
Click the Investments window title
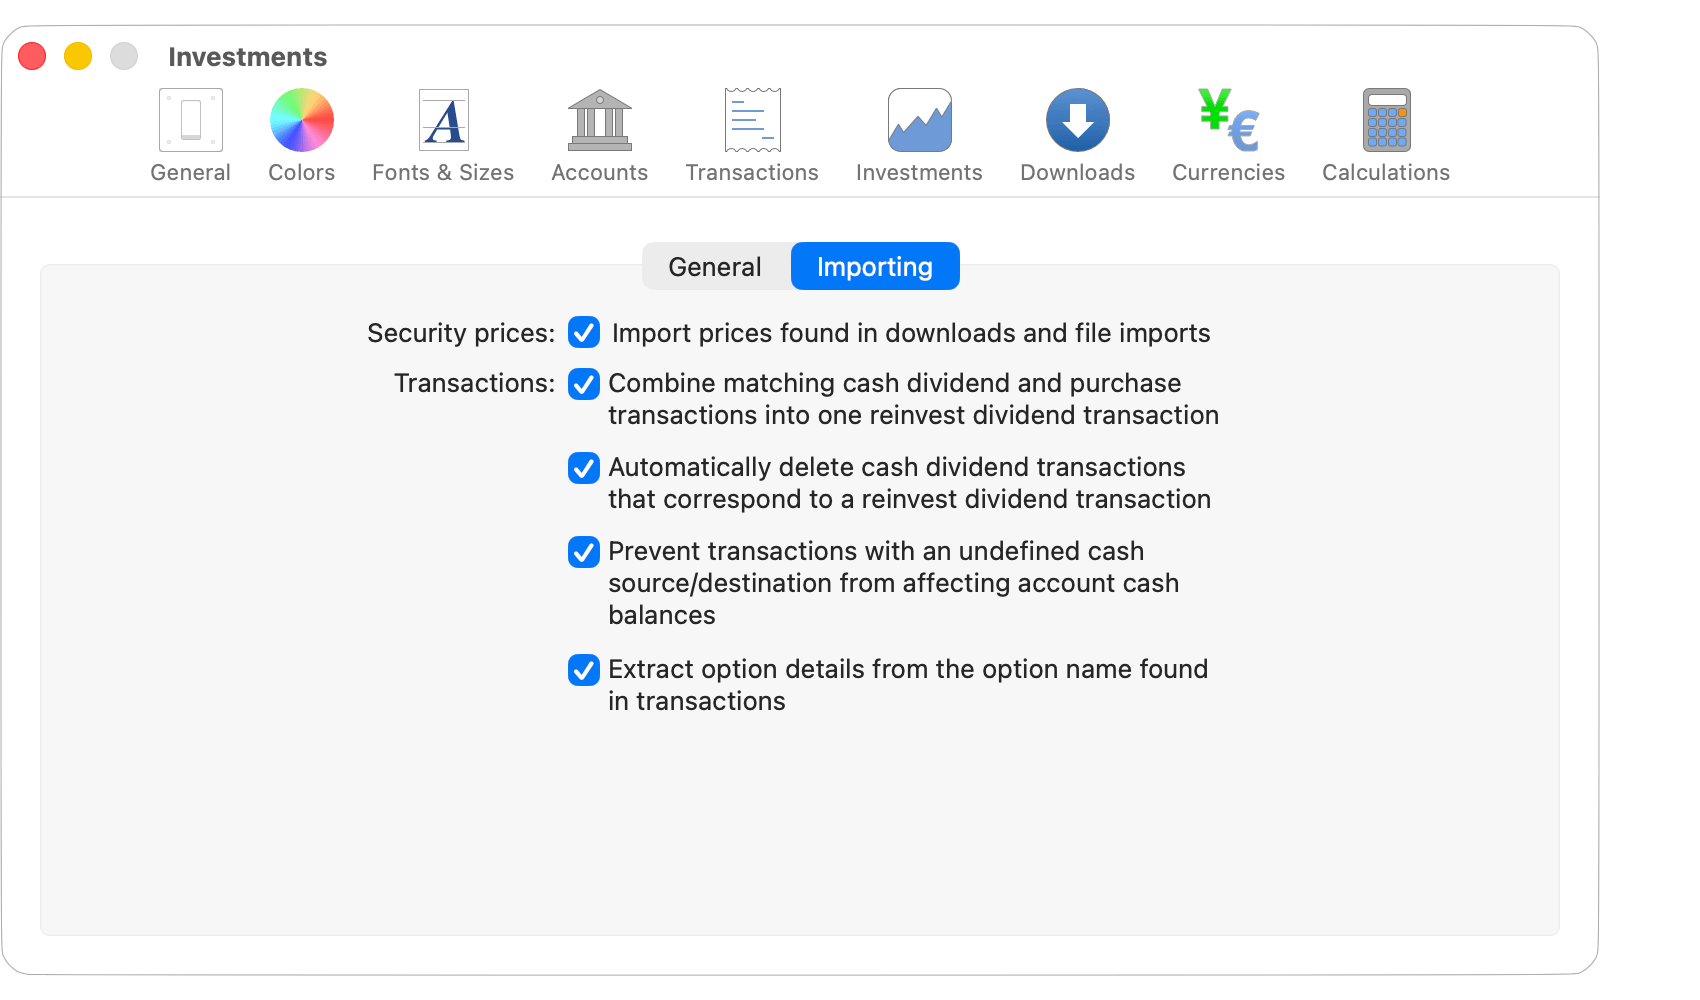(x=247, y=56)
